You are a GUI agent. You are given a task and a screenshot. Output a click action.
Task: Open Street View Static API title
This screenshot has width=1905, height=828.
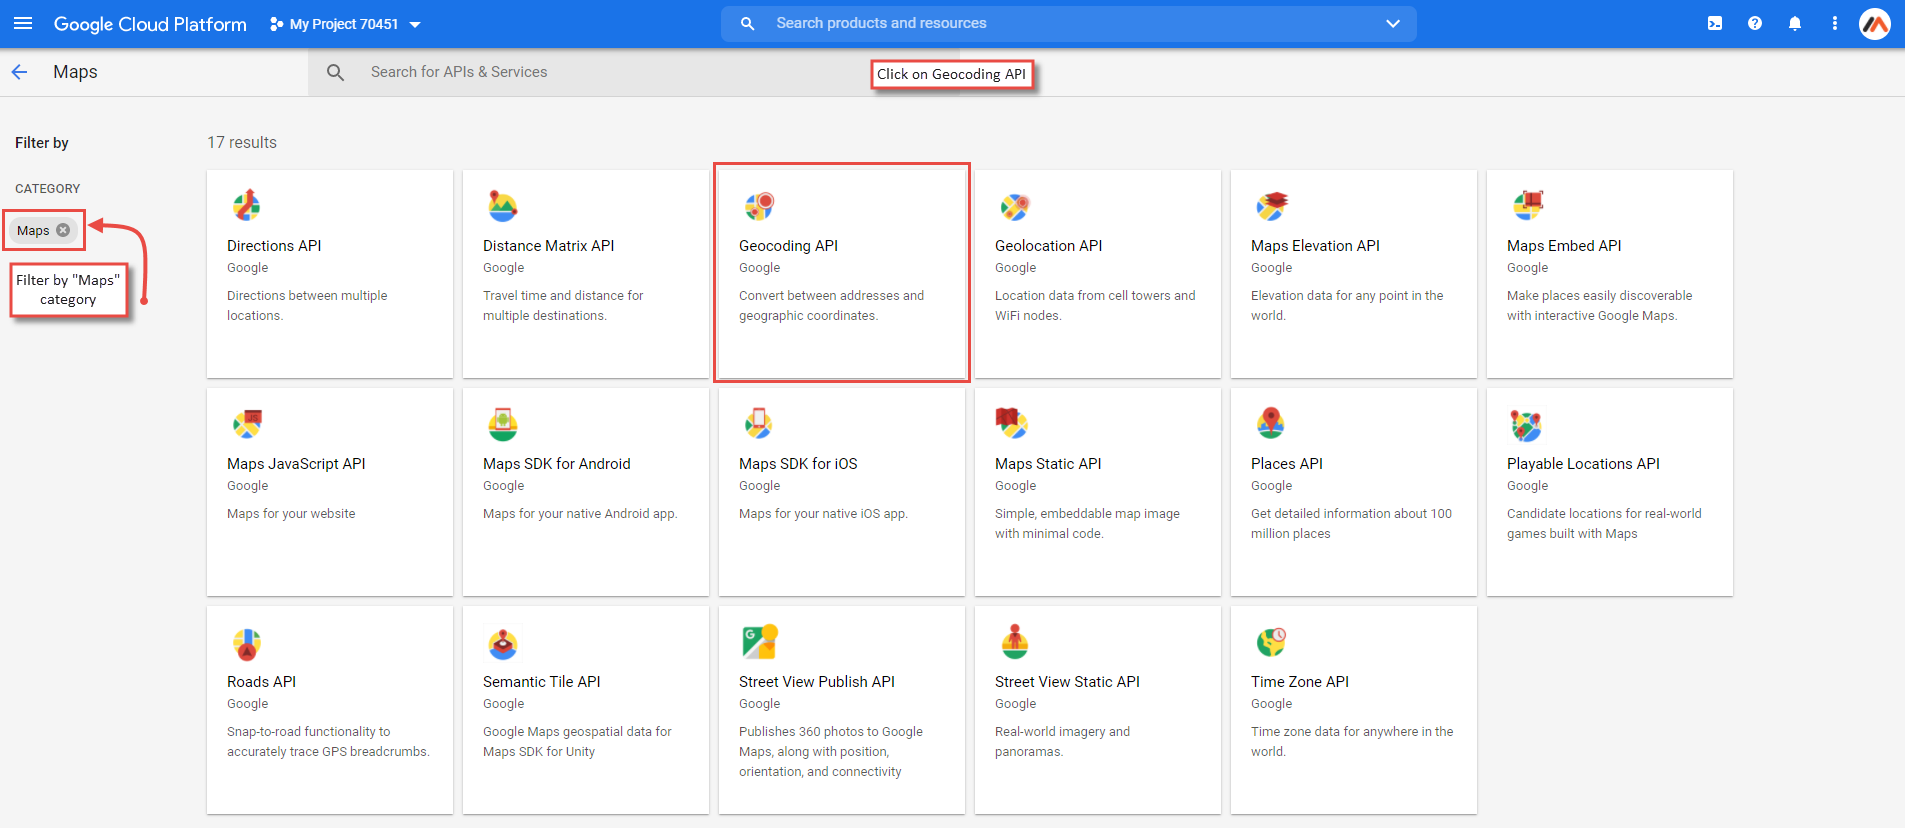tap(1067, 682)
